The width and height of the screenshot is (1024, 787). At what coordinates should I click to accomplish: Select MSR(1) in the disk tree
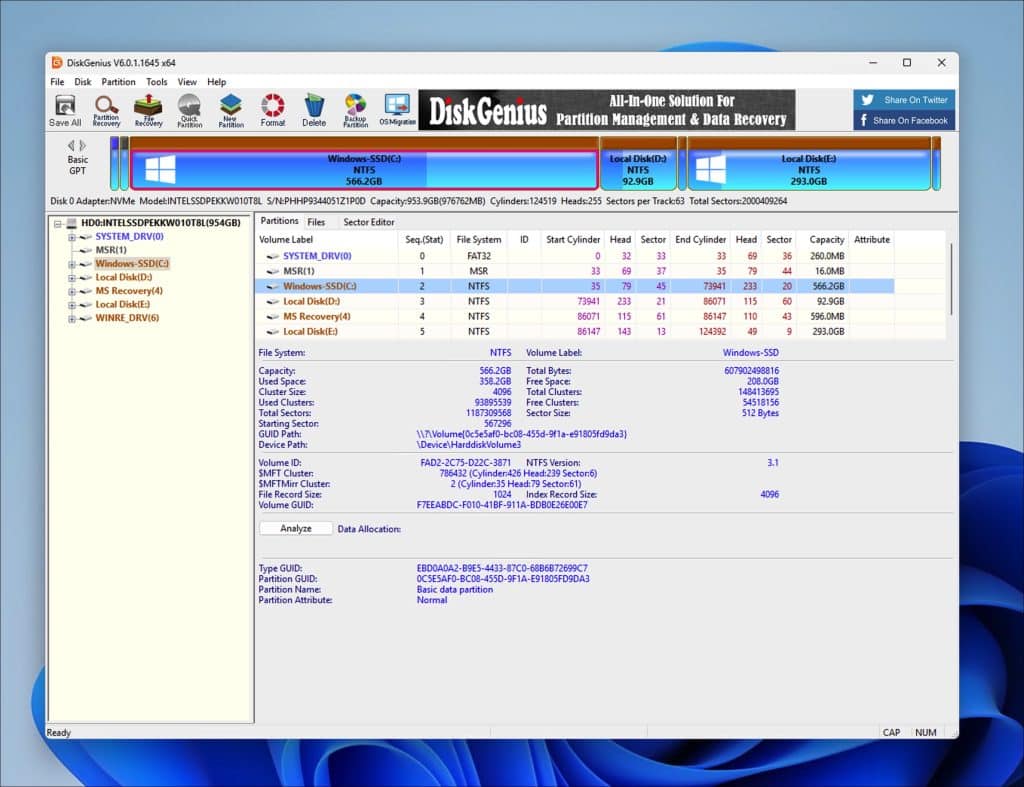coord(111,250)
